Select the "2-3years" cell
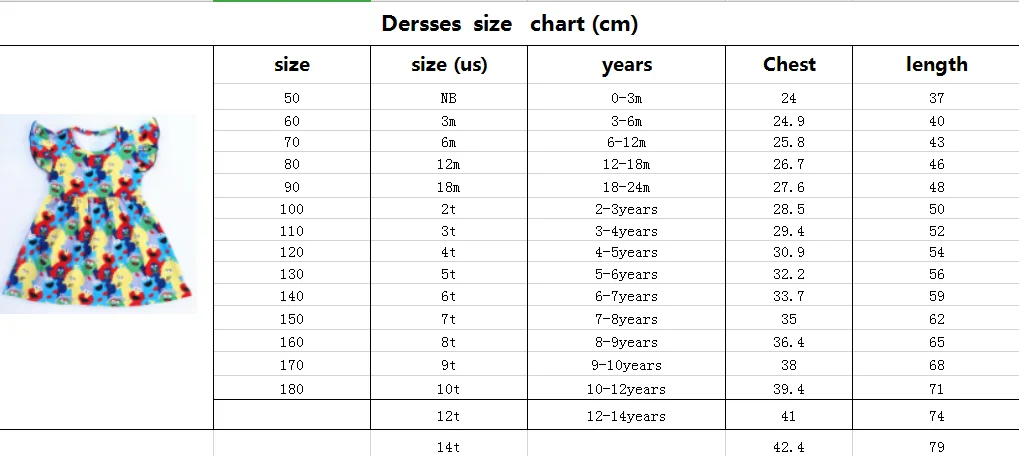Viewport: 1019px width, 456px height. [x=627, y=210]
